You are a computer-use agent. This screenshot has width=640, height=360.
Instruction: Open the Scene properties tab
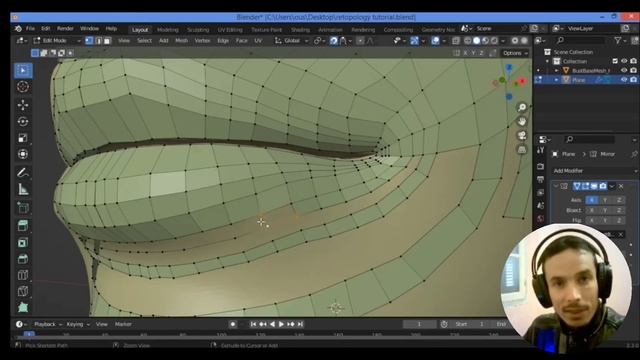(x=541, y=205)
